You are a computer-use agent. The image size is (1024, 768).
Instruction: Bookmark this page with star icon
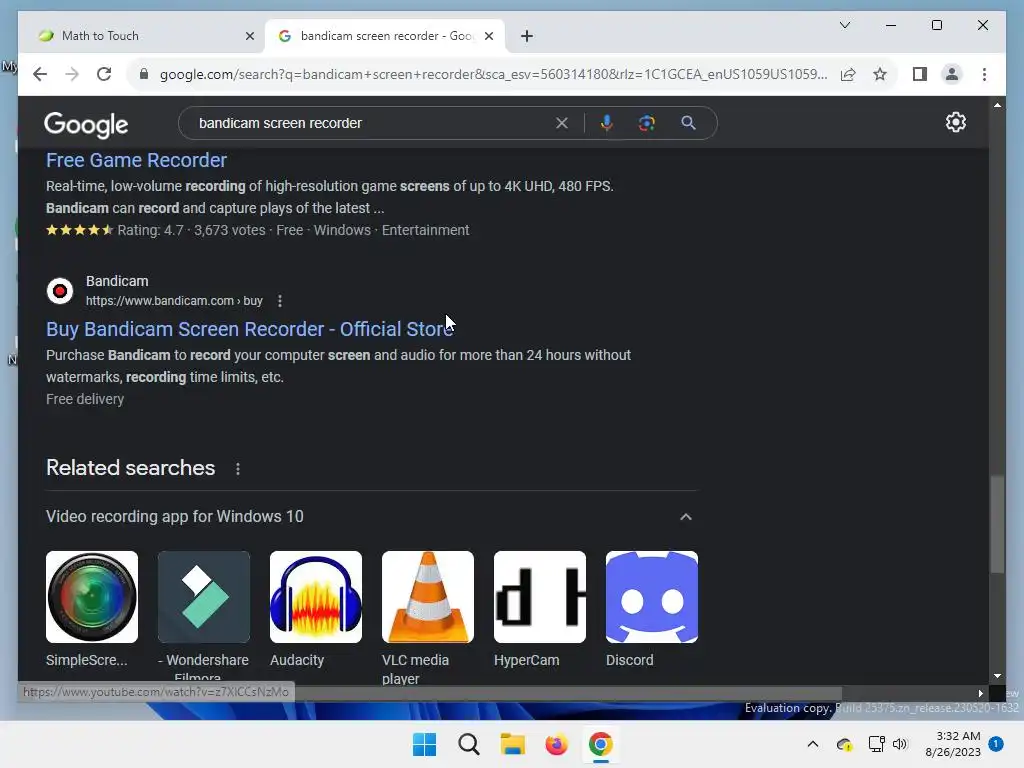pos(880,74)
